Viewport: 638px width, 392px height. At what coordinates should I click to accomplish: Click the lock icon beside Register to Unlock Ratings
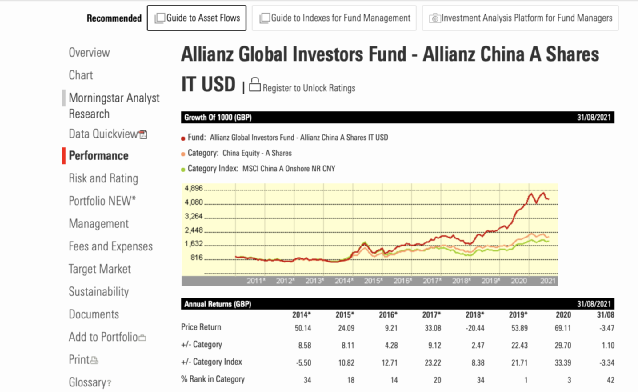[255, 84]
